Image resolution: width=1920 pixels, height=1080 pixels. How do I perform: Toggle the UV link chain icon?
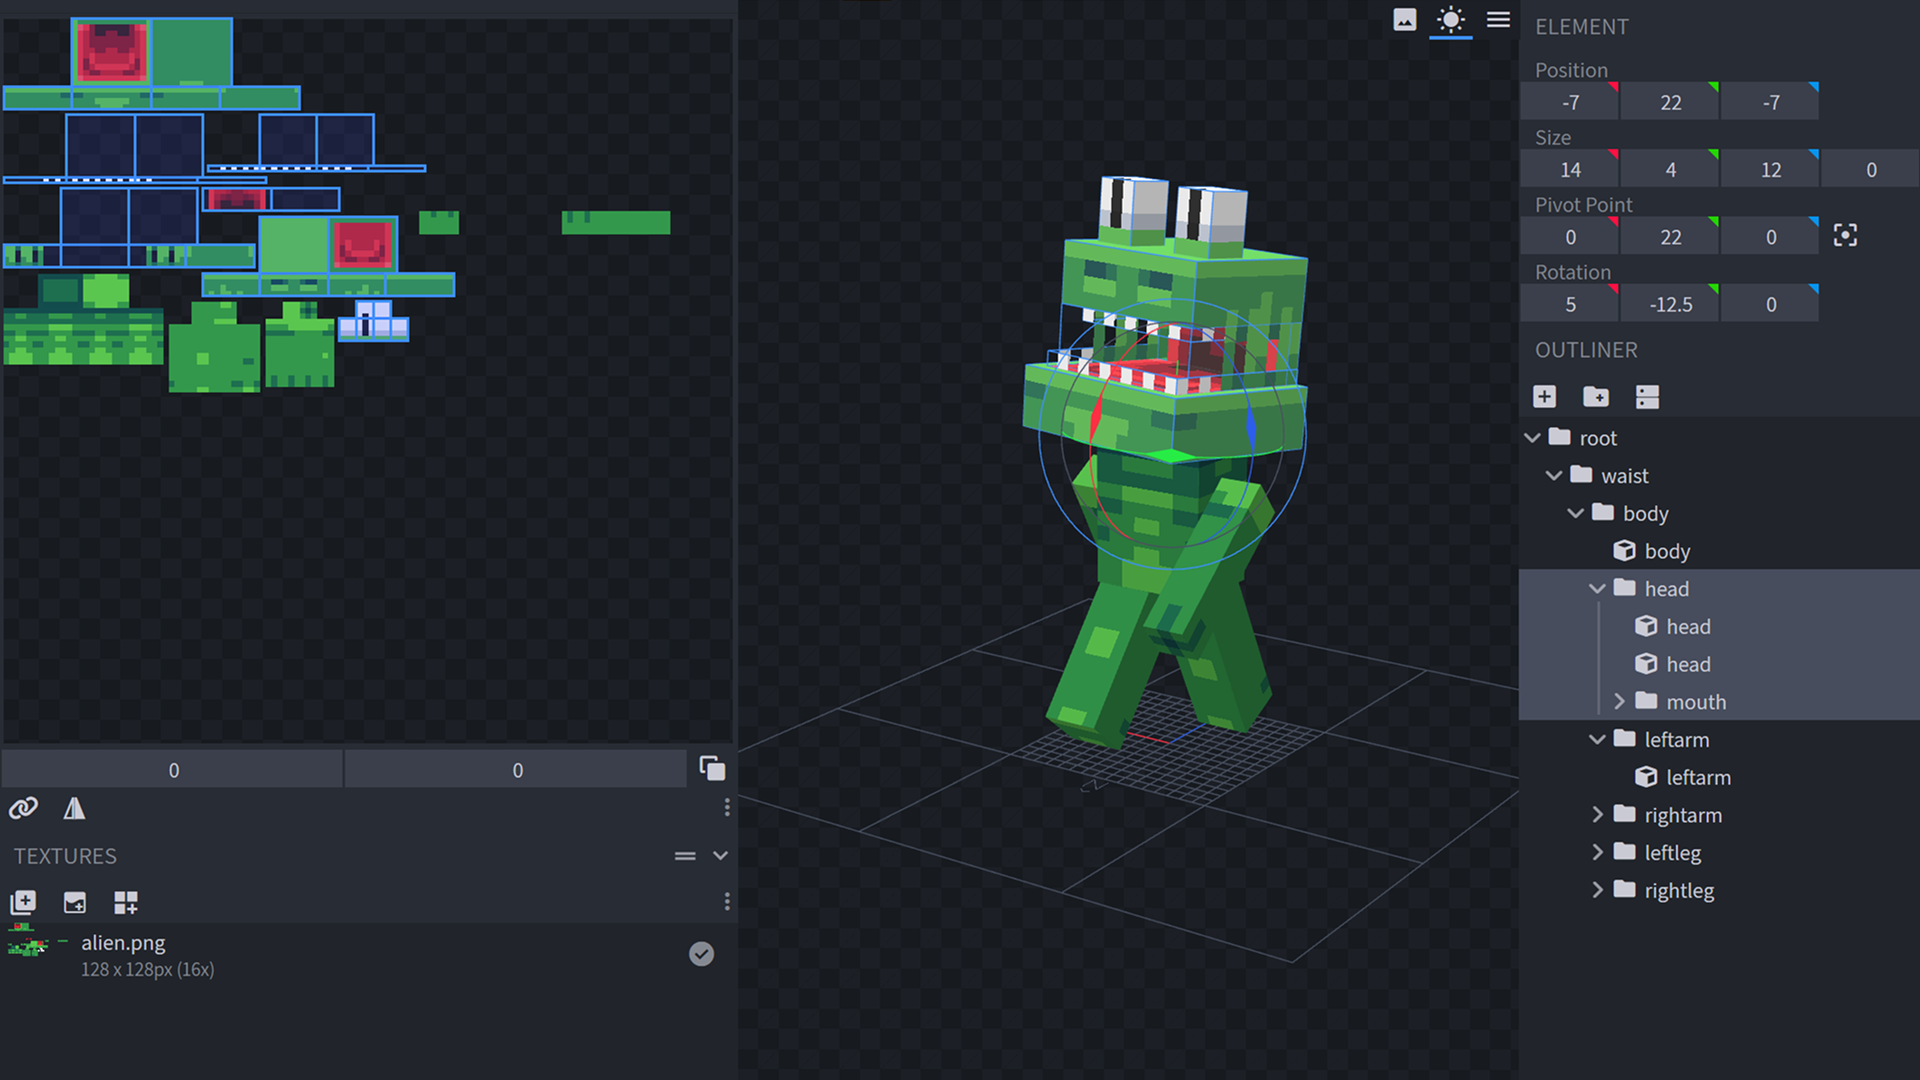coord(23,808)
